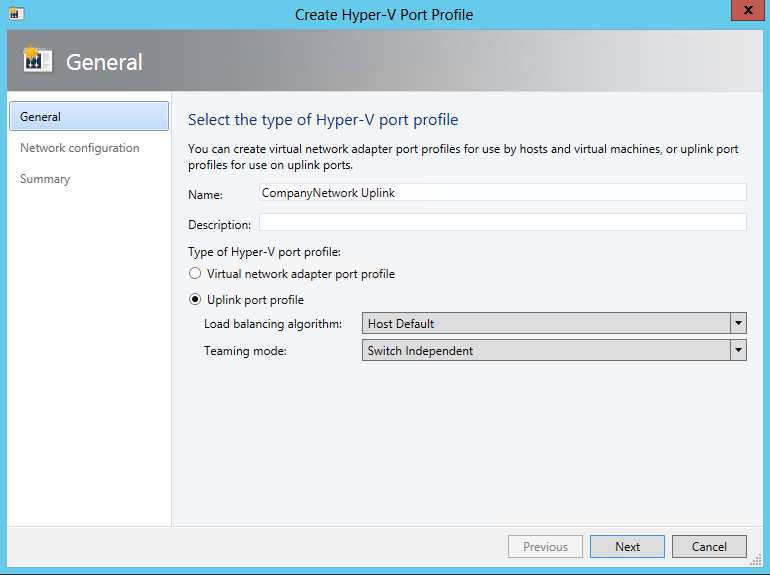770x575 pixels.
Task: Click the 'Type of Hyper-V port profile:' label
Action: [264, 252]
